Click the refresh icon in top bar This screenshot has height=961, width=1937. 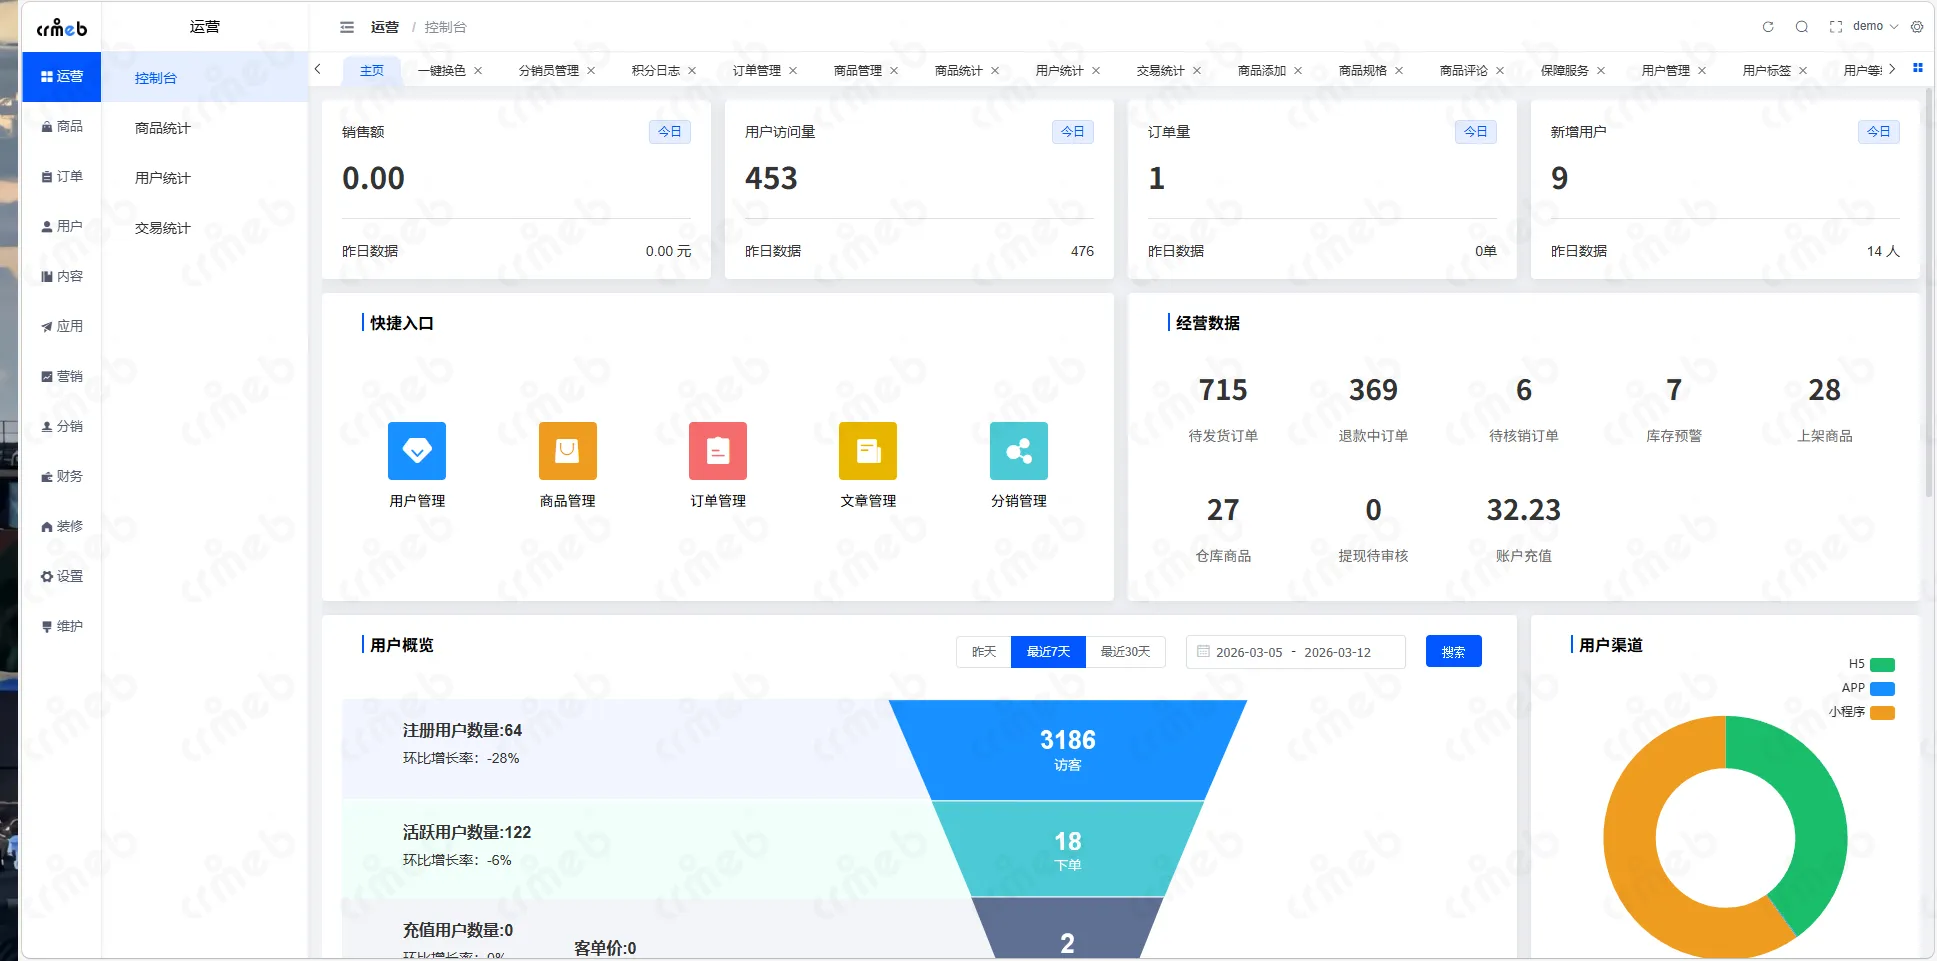coord(1768,27)
